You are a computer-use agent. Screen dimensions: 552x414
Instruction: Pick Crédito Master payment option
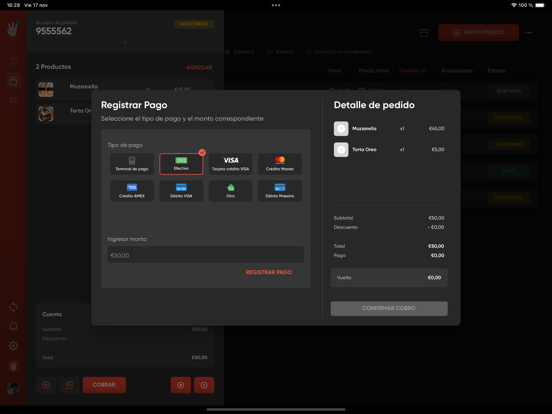(280, 164)
